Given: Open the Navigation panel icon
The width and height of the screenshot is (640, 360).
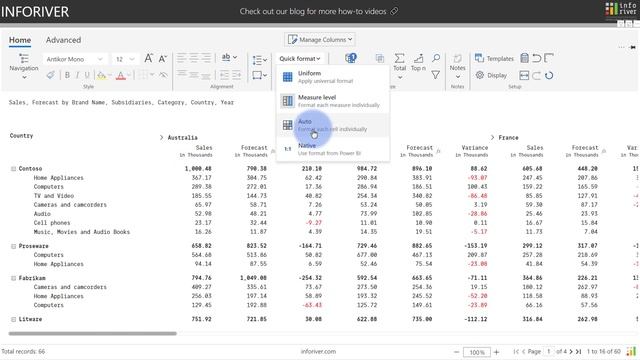Looking at the screenshot, I should pos(24,58).
